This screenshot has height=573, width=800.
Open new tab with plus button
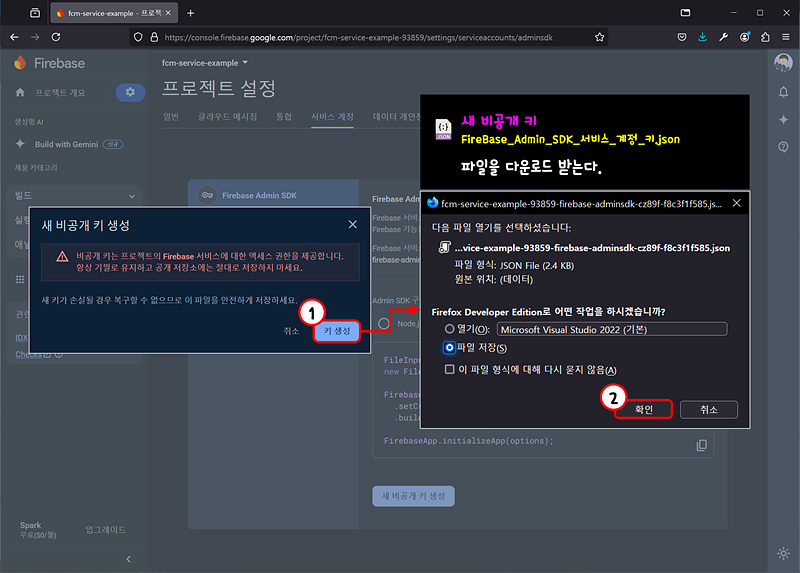(190, 13)
